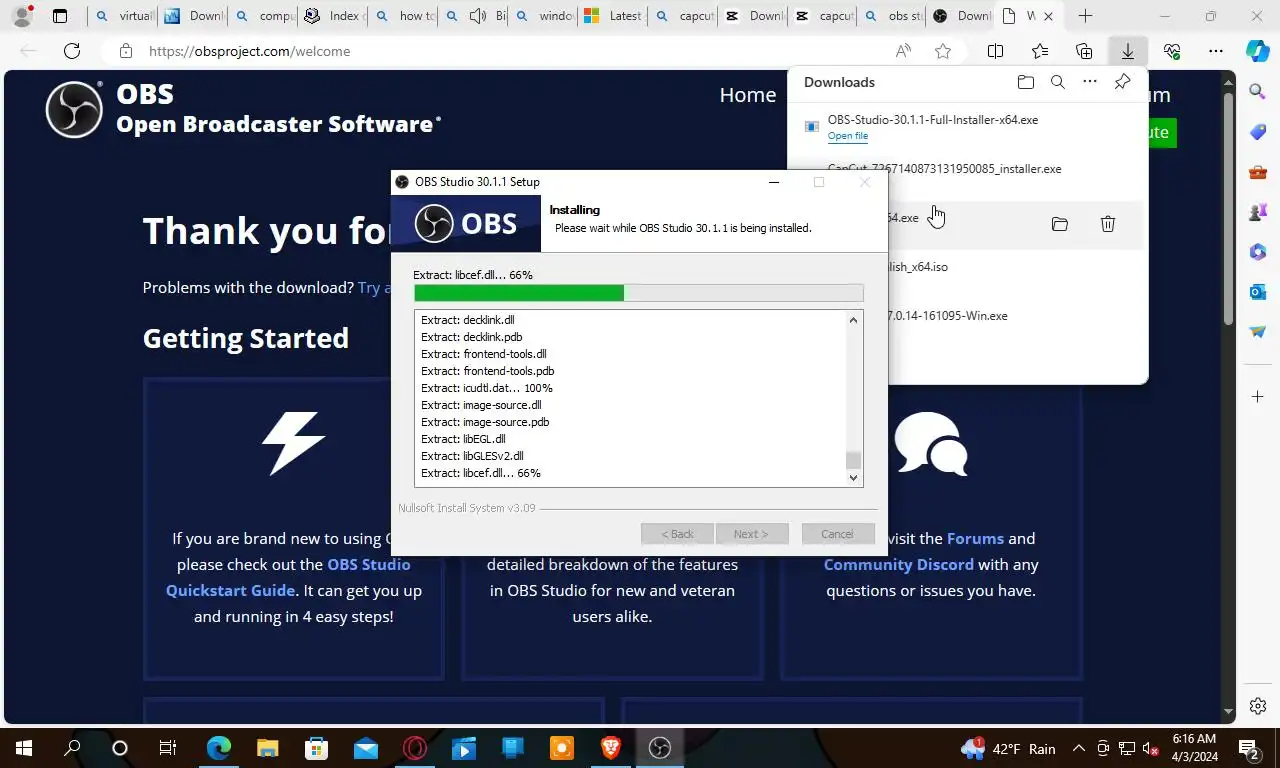Open Edge split screen icon

[996, 51]
